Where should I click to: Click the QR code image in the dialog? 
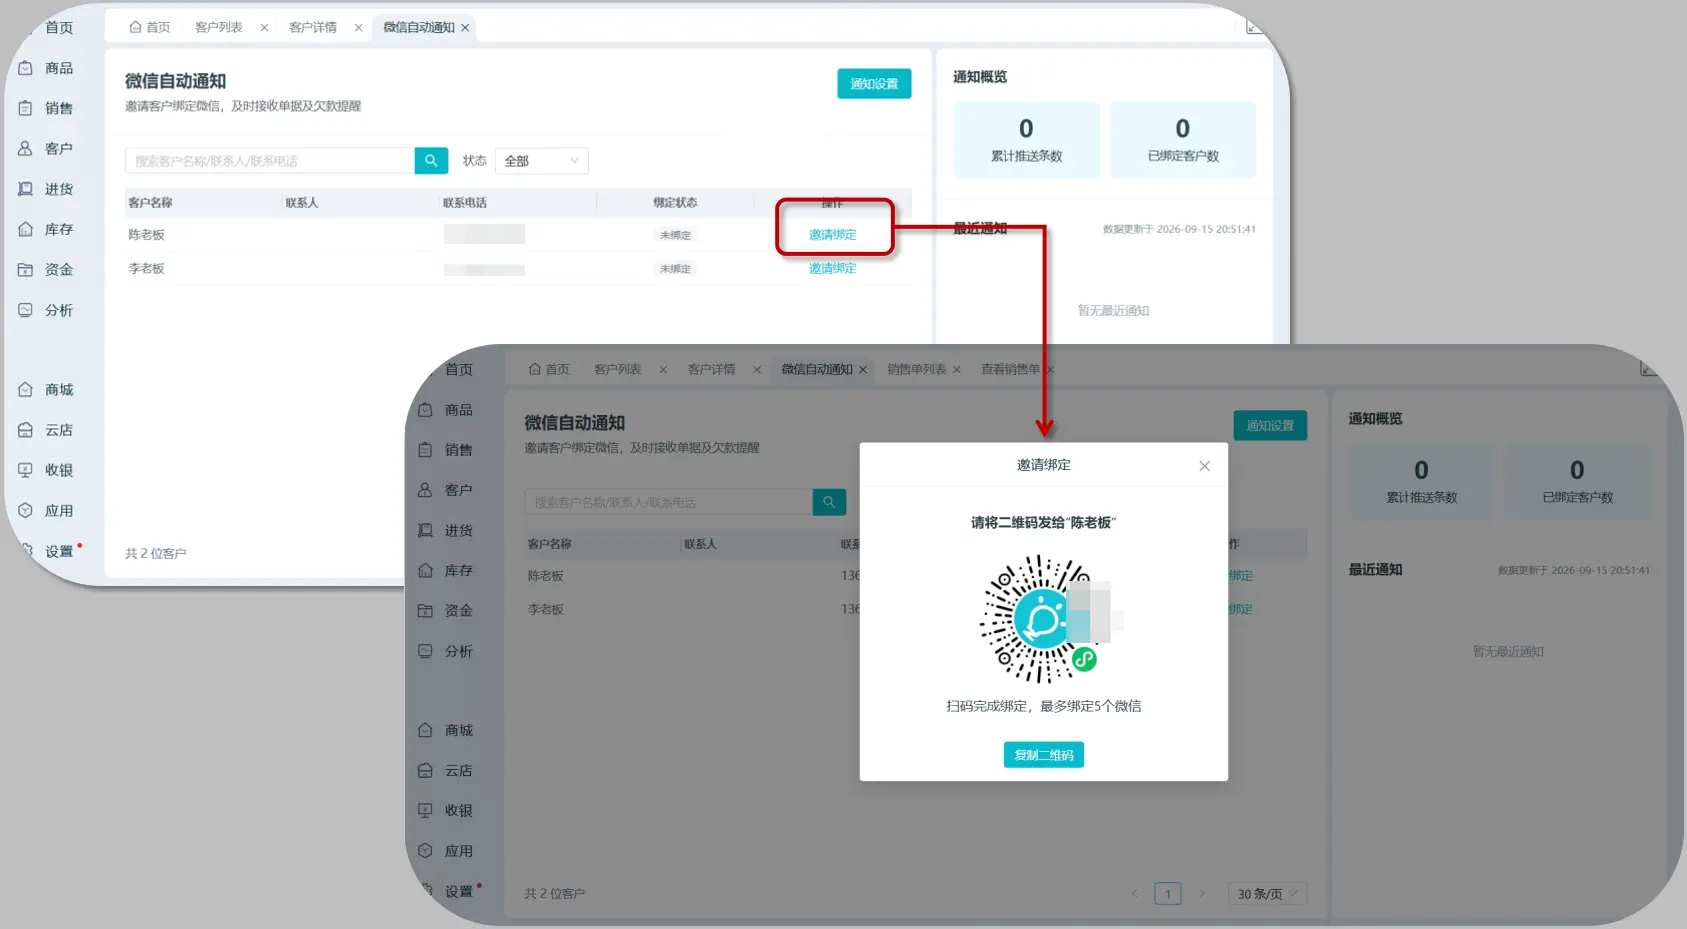click(x=1044, y=619)
